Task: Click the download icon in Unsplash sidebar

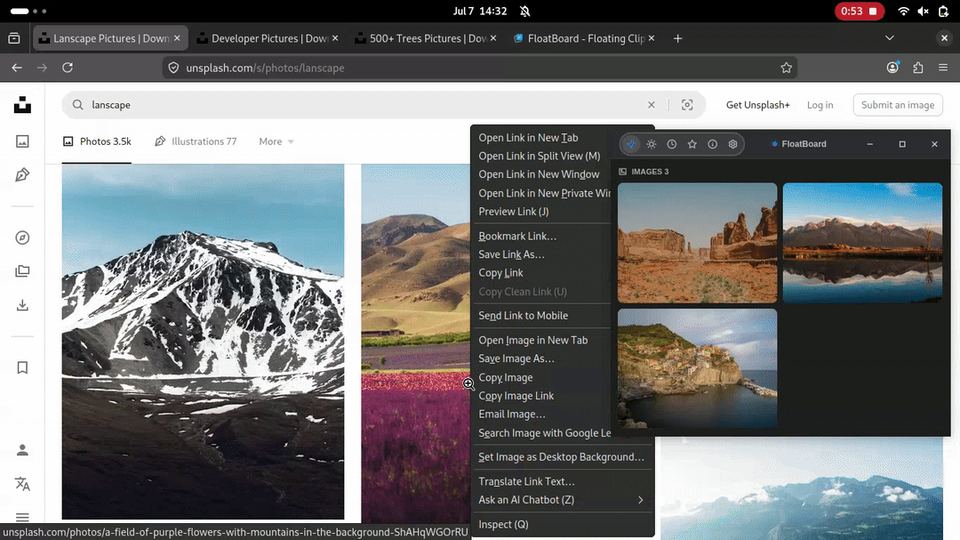Action: (x=23, y=305)
